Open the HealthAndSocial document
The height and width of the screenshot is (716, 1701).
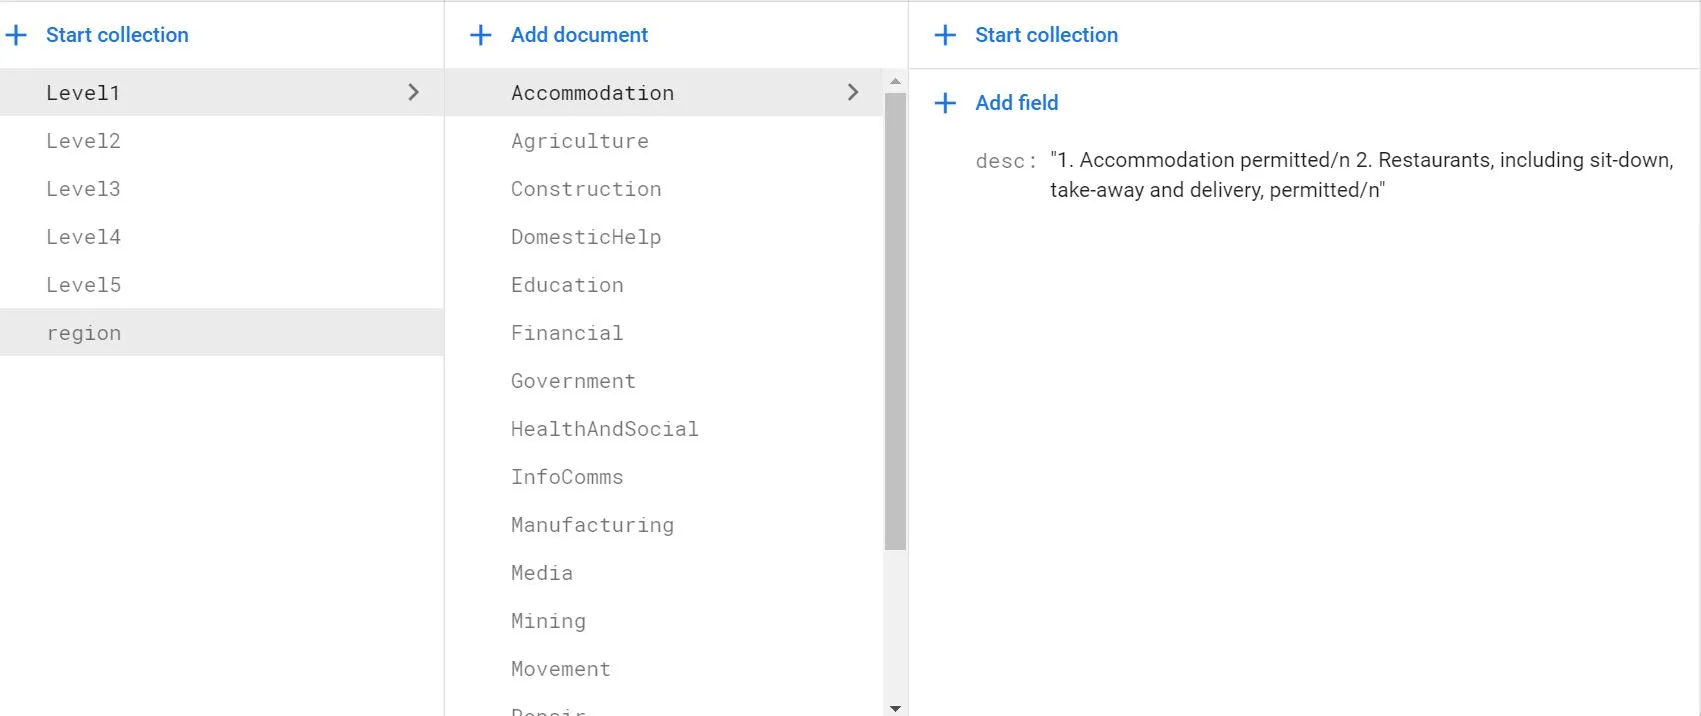605,429
